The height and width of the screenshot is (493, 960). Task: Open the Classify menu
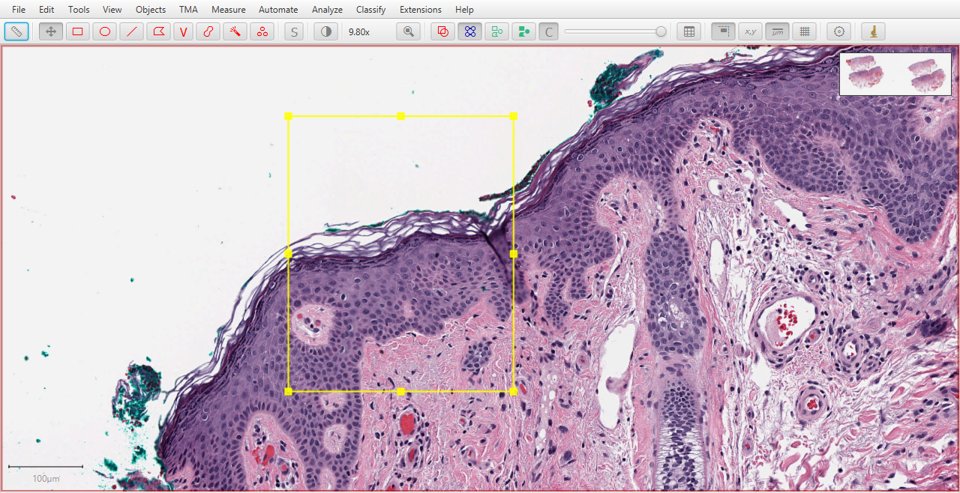(x=371, y=10)
